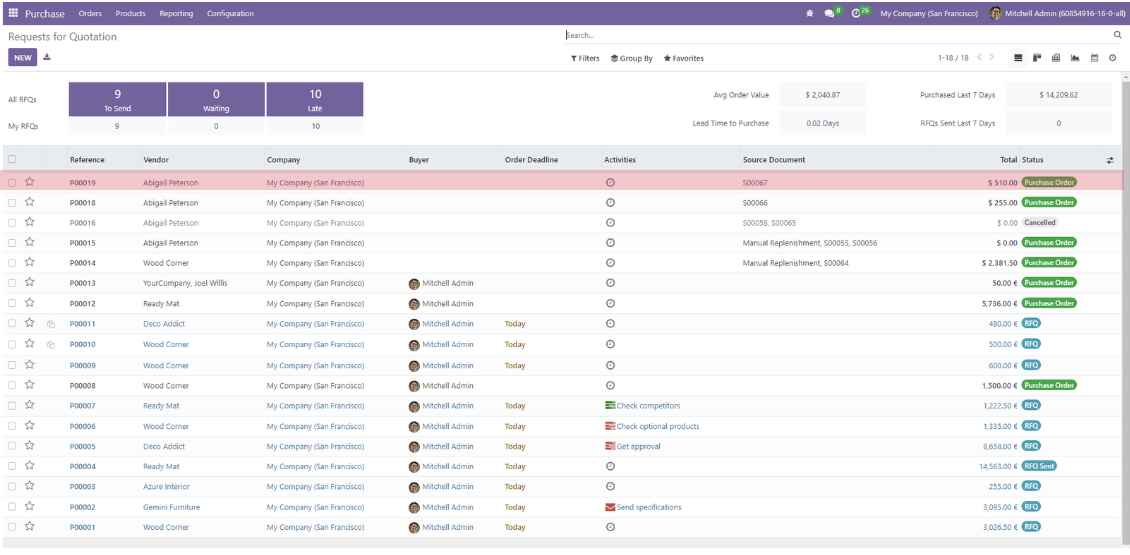Click the green Purchase Order badge for P00018

[x=1049, y=202]
